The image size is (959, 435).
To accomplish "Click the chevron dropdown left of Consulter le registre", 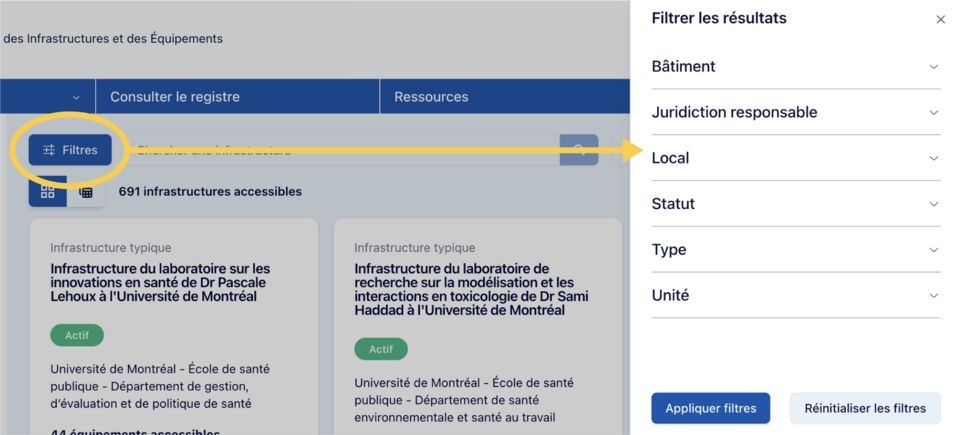I will point(76,98).
